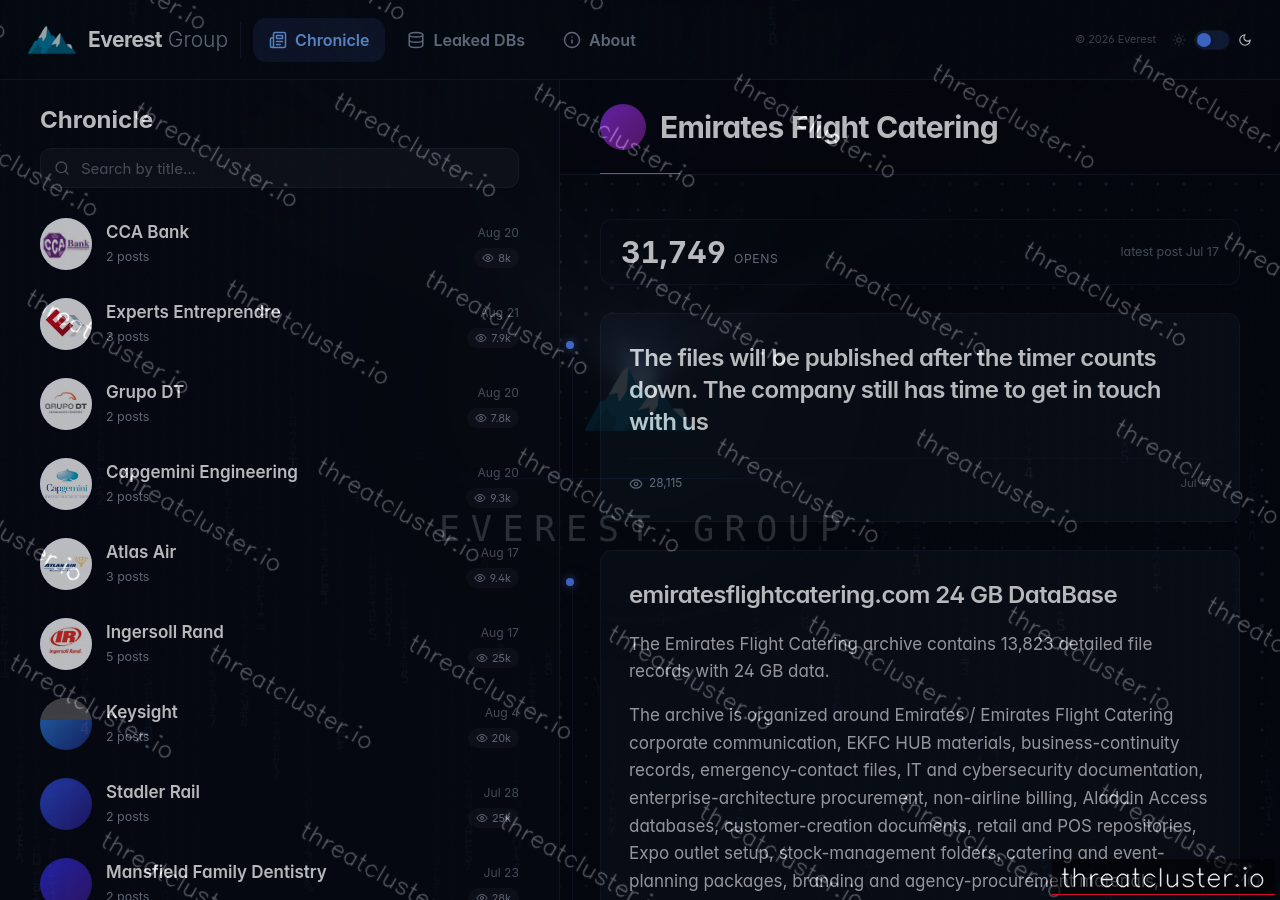This screenshot has width=1280, height=900.
Task: Open the Experts Entreprendre entry
Action: coord(279,324)
